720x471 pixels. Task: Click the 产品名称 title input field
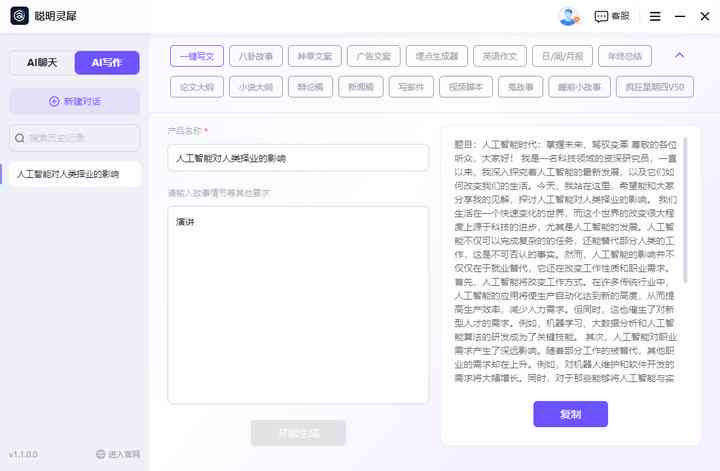click(298, 158)
